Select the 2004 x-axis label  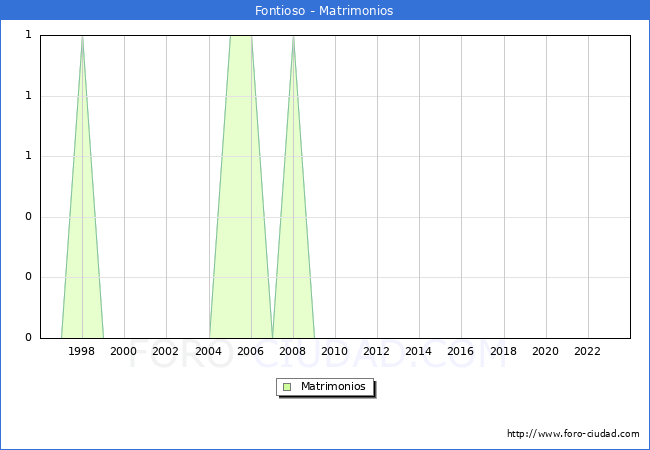[x=208, y=351]
